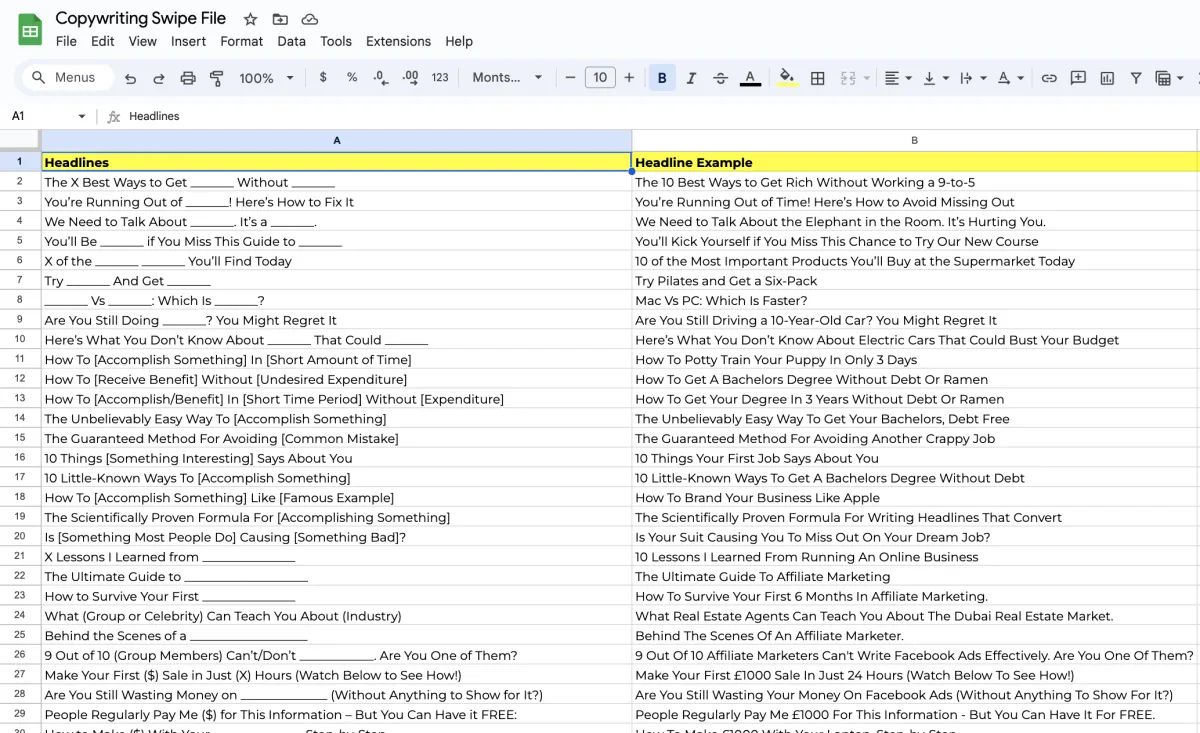Screen dimensions: 1200x733
Task: Add a comment
Action: [x=1078, y=78]
